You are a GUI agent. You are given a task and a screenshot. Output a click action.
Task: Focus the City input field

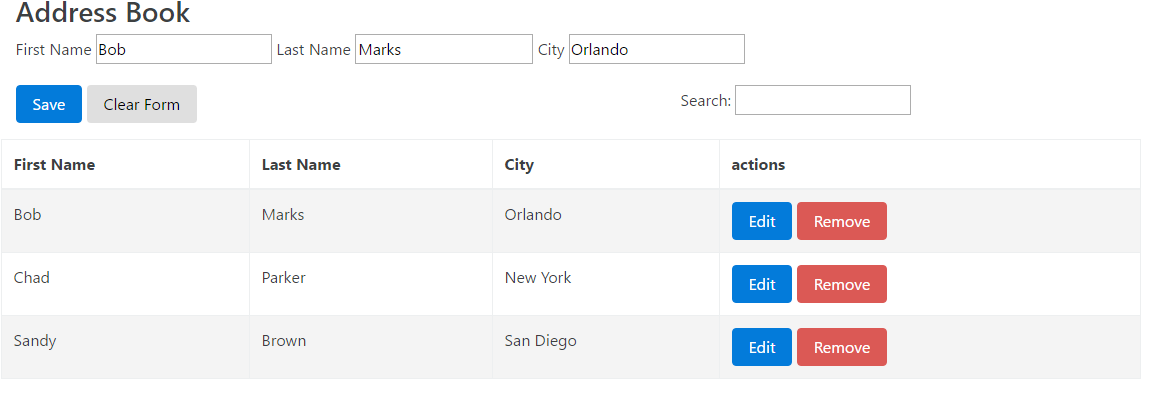tap(657, 49)
